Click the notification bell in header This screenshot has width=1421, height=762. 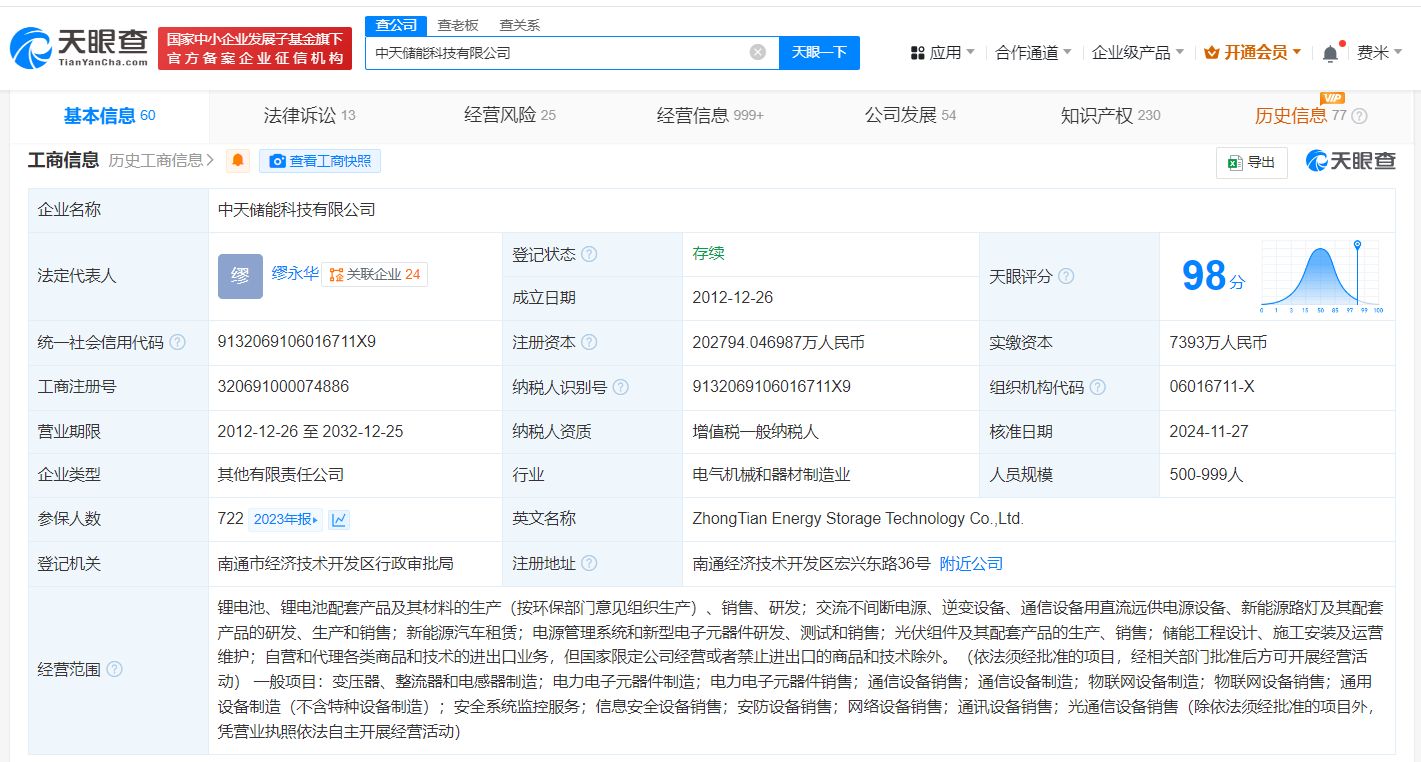[1329, 53]
